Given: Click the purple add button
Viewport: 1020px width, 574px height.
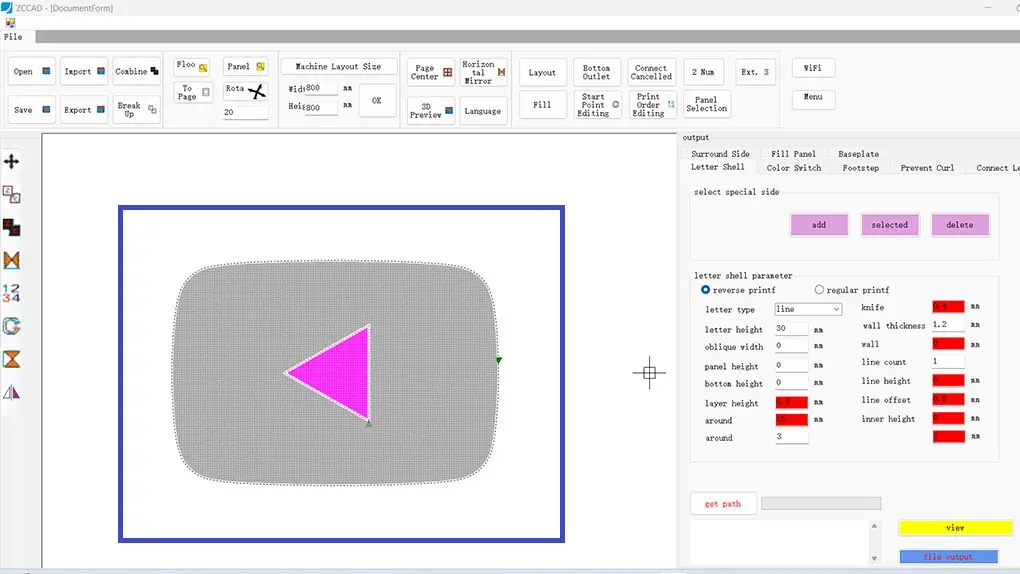Looking at the screenshot, I should coord(819,225).
